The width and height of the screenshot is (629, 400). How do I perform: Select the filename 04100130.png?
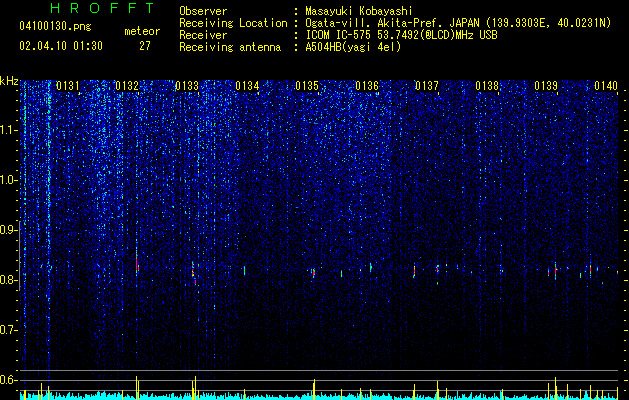click(x=55, y=27)
